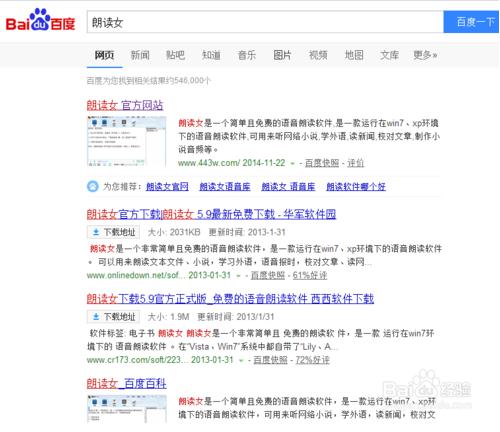Open the 文库 tab
500x432 pixels.
[x=389, y=55]
